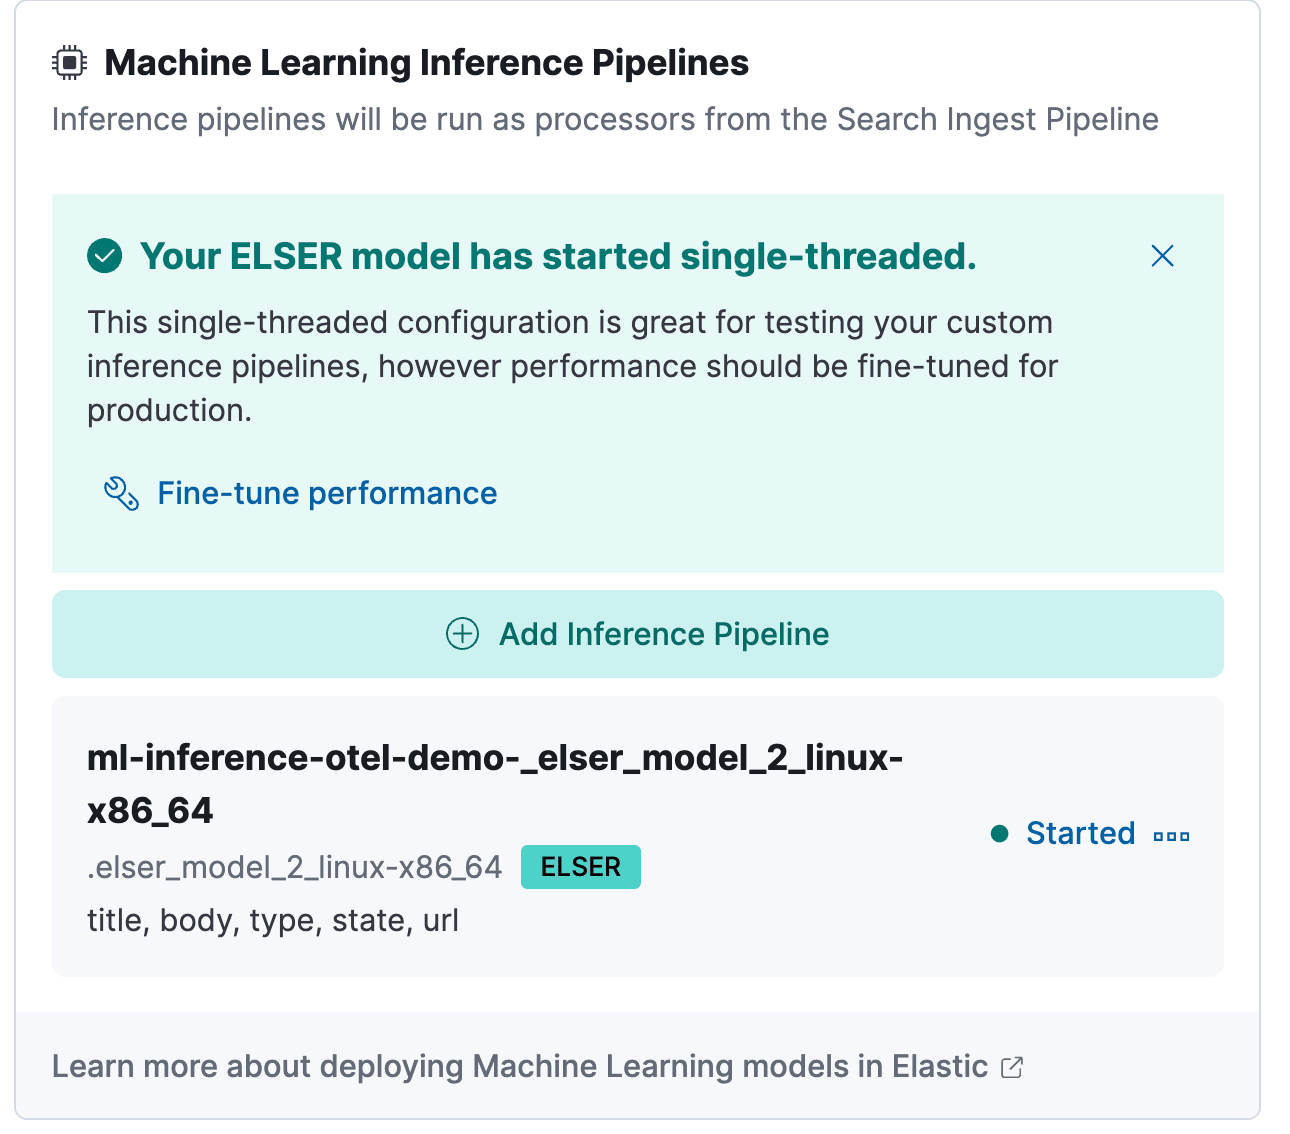
Task: Click the external link arrow icon
Action: pos(1012,1067)
